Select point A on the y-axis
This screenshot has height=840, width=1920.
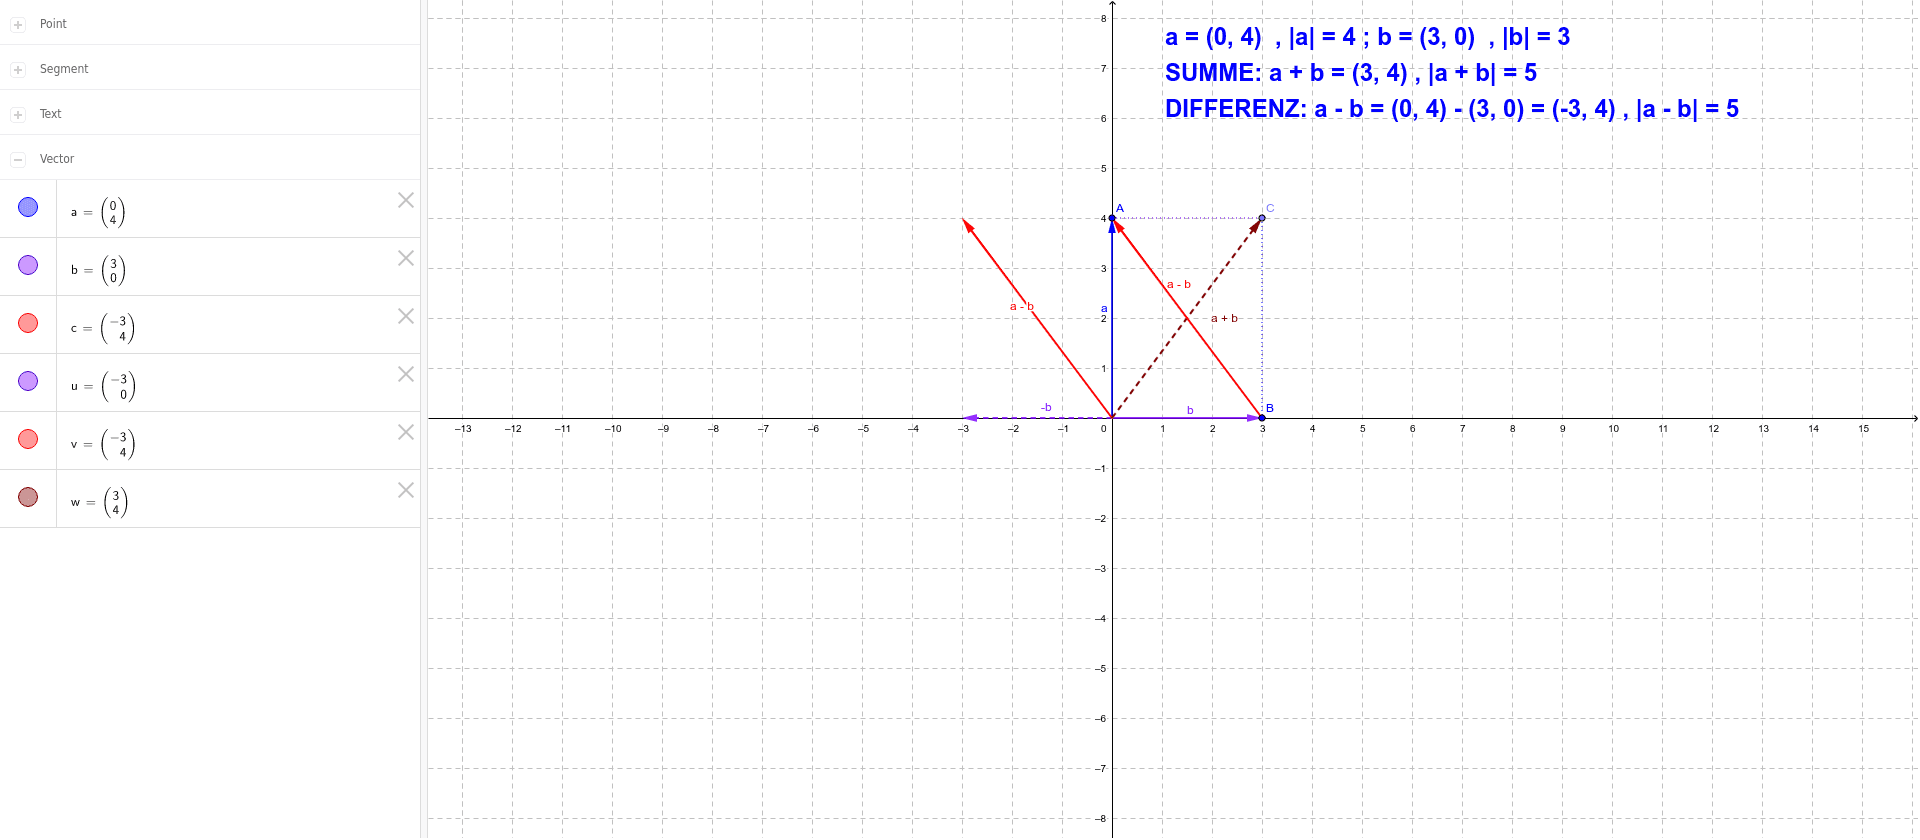[1112, 218]
